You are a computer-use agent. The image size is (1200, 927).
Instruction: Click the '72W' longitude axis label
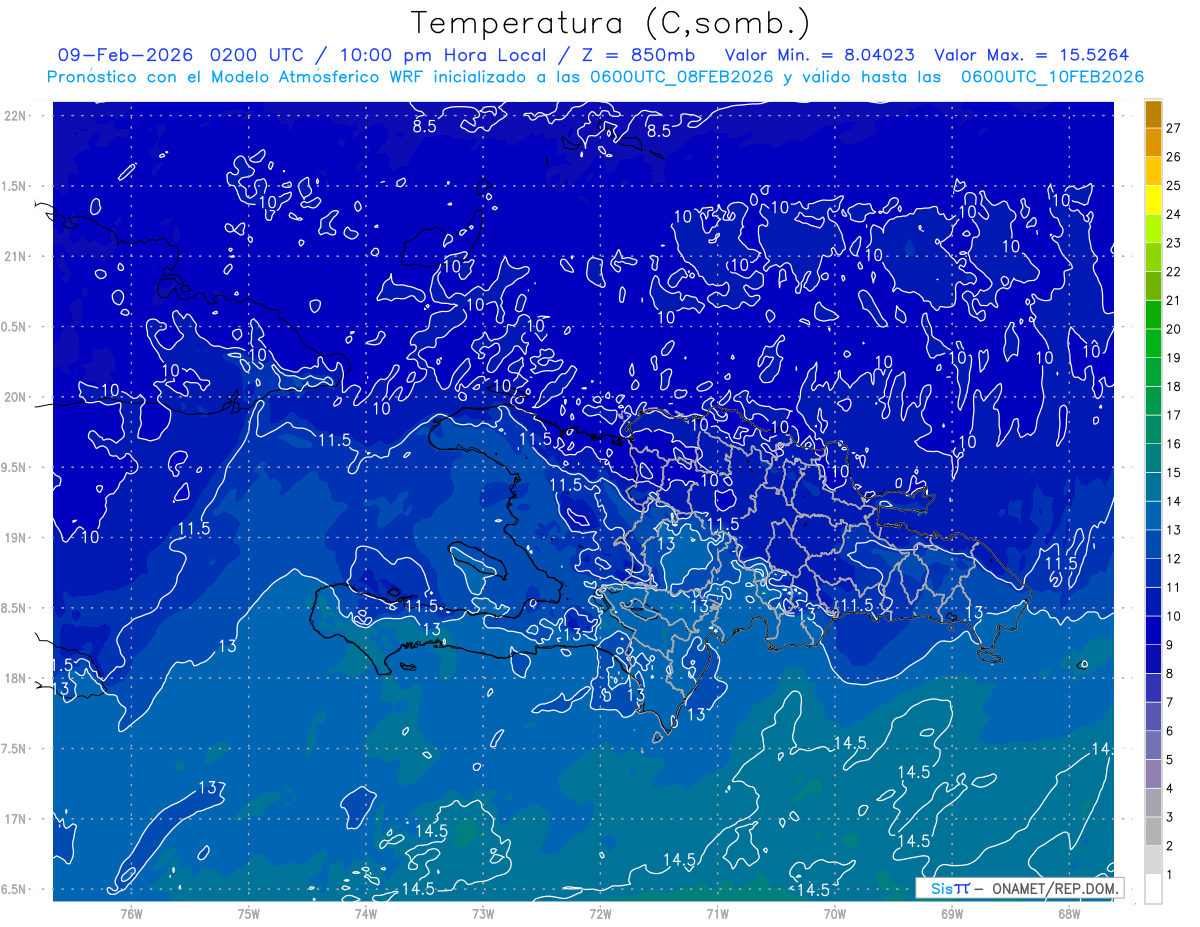click(x=600, y=914)
